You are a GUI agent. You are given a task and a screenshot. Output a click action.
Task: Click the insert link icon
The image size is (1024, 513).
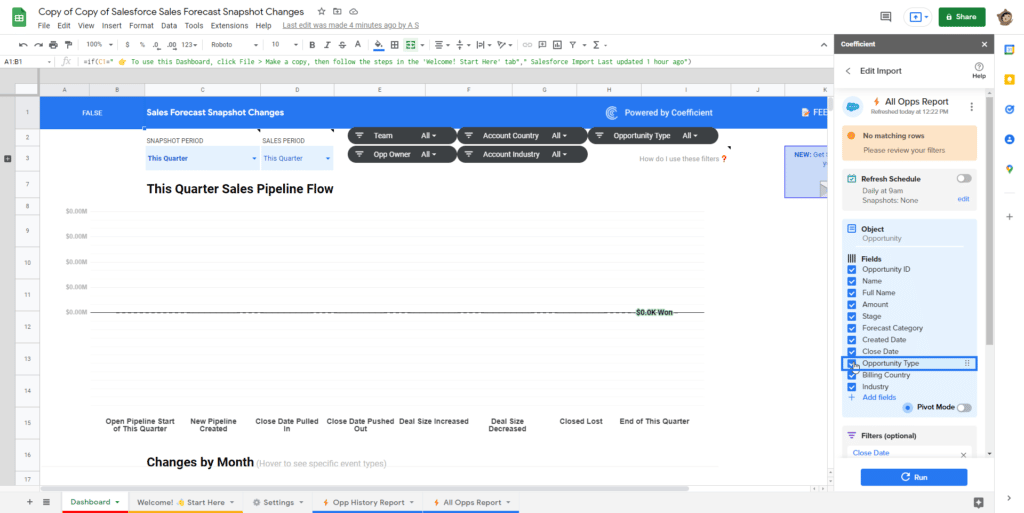[x=526, y=45]
